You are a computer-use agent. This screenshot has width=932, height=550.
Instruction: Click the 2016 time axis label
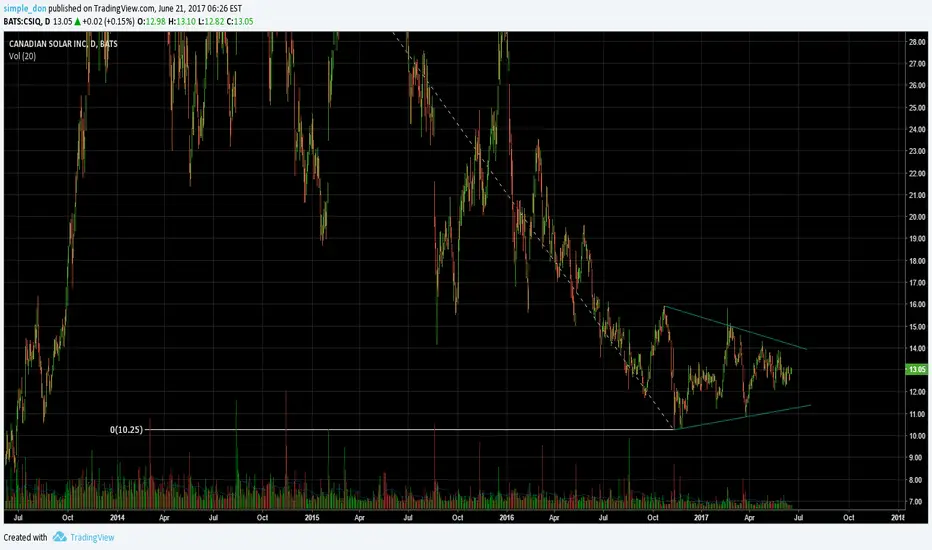(506, 517)
